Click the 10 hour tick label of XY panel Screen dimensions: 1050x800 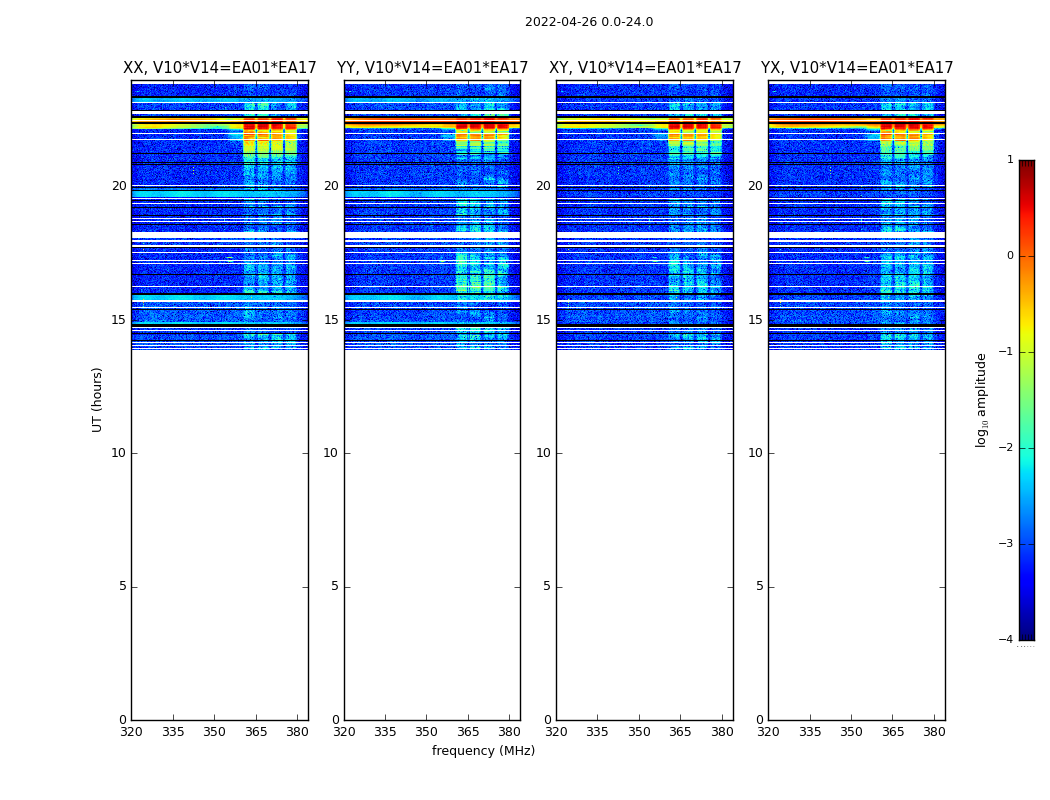[545, 453]
